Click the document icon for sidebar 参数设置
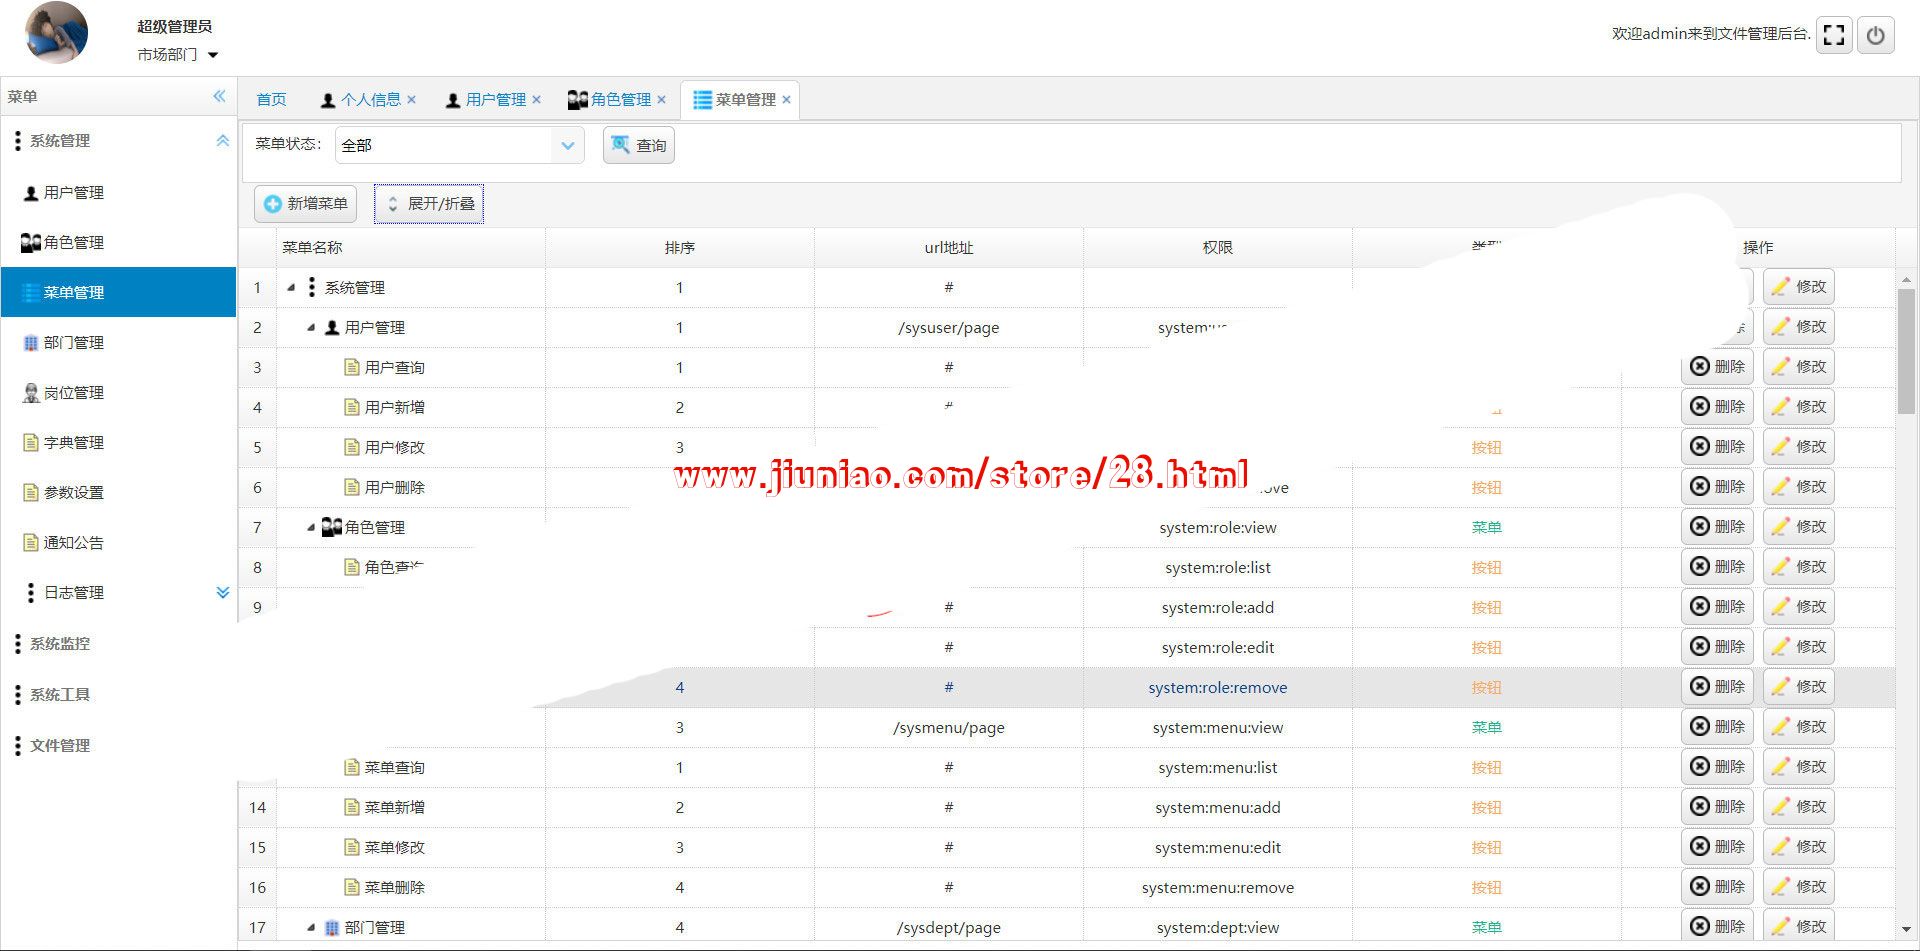The image size is (1920, 951). (31, 492)
